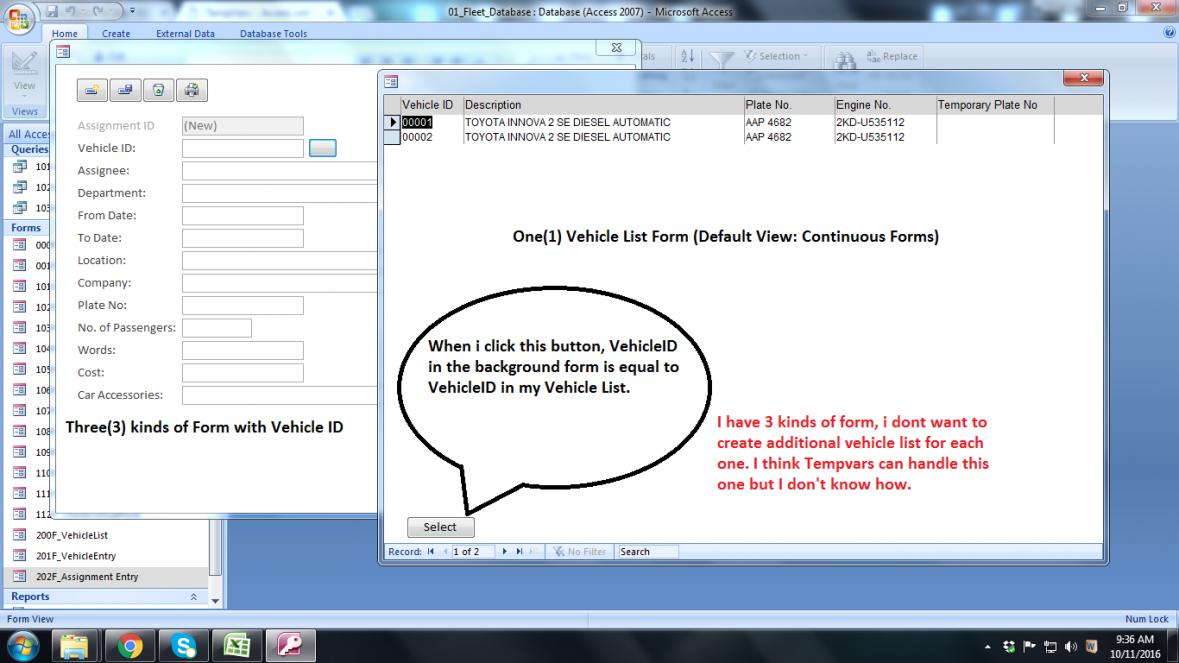
Task: Click the Office Button orb
Action: pyautogui.click(x=20, y=18)
